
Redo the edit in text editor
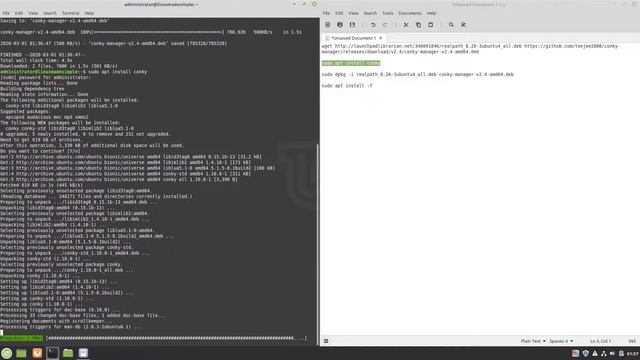click(385, 25)
